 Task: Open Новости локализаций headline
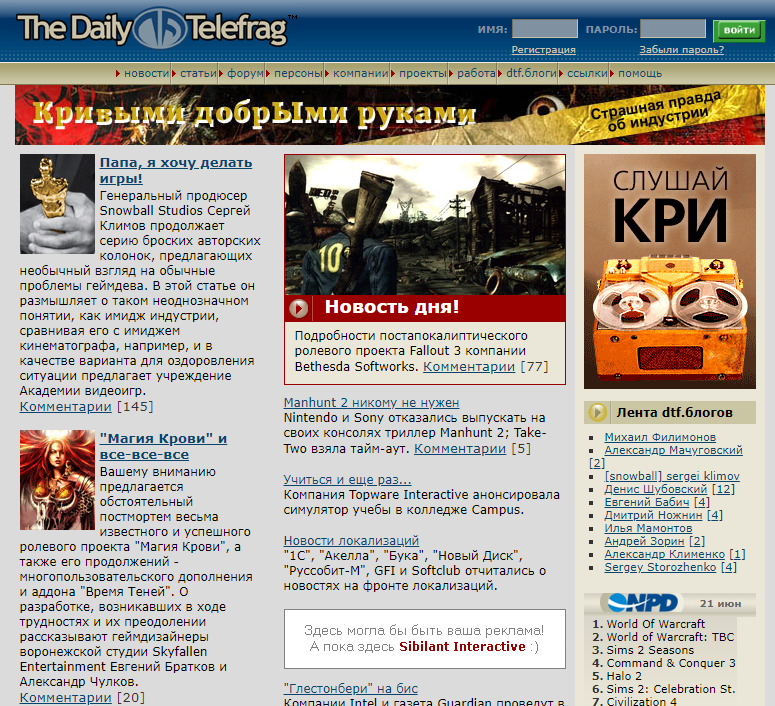(351, 540)
